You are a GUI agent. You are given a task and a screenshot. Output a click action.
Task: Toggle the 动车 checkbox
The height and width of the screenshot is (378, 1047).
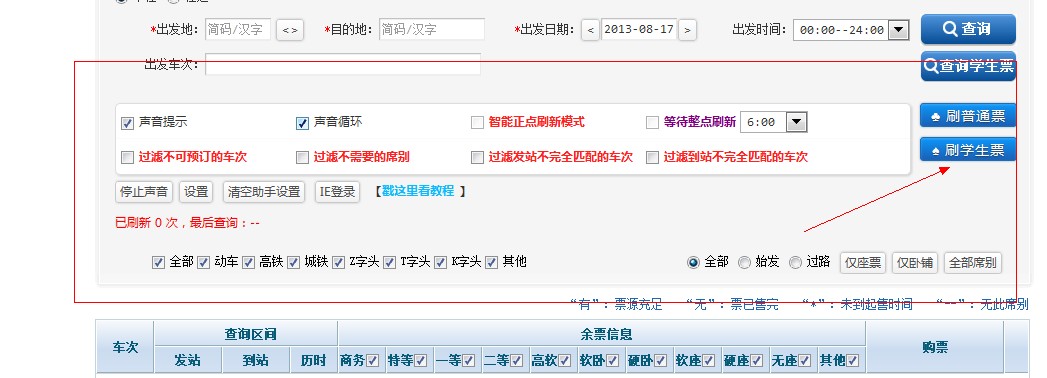(x=204, y=262)
